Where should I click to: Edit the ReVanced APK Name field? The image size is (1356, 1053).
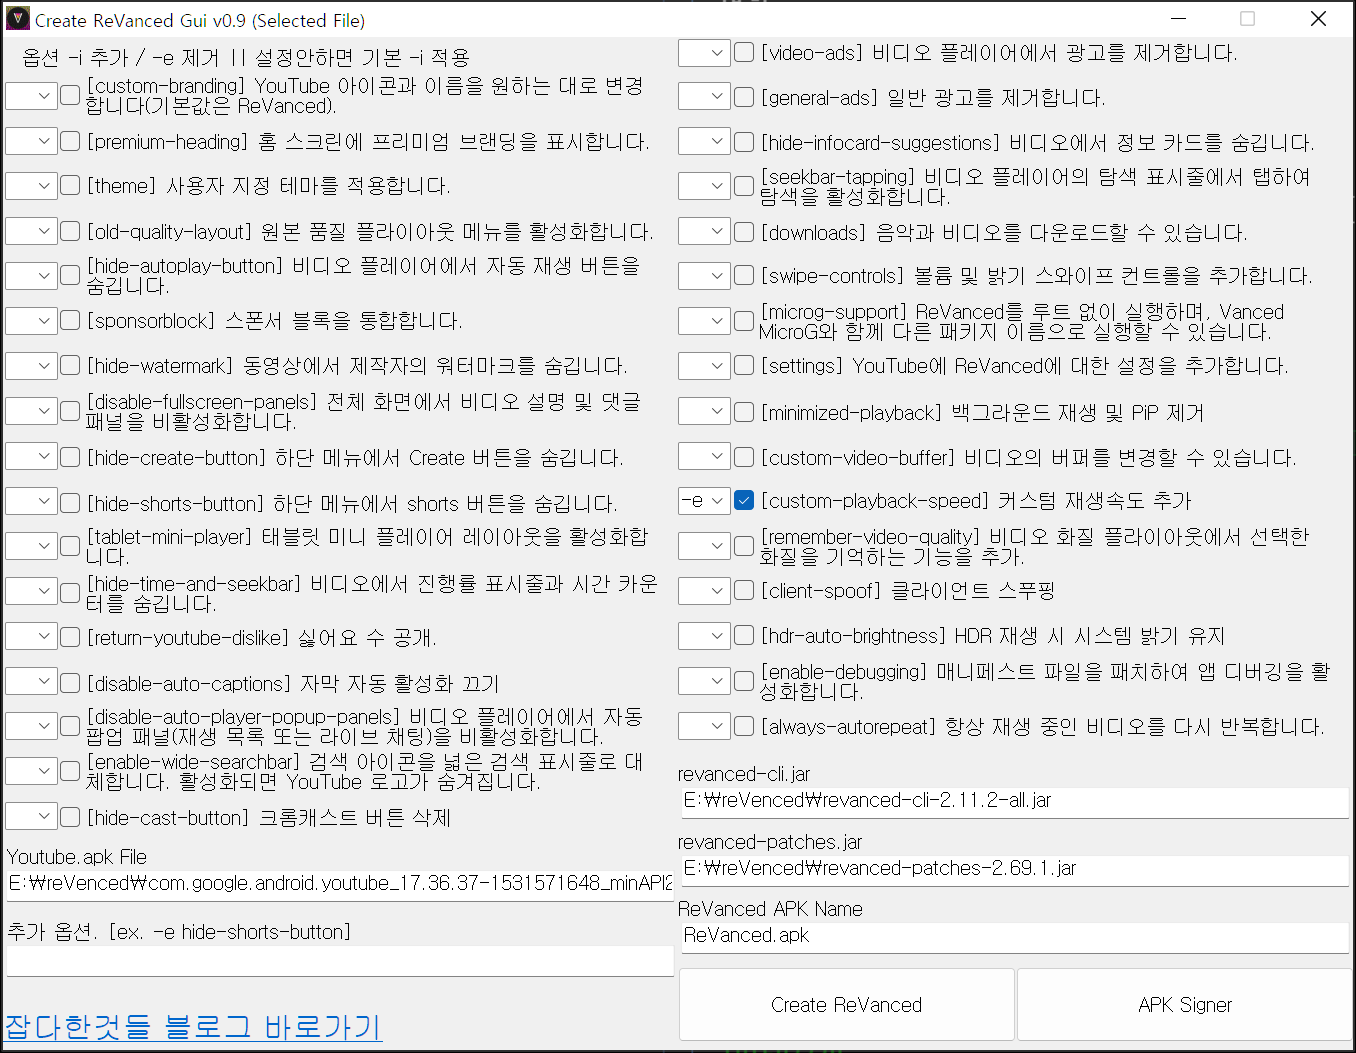(1014, 936)
